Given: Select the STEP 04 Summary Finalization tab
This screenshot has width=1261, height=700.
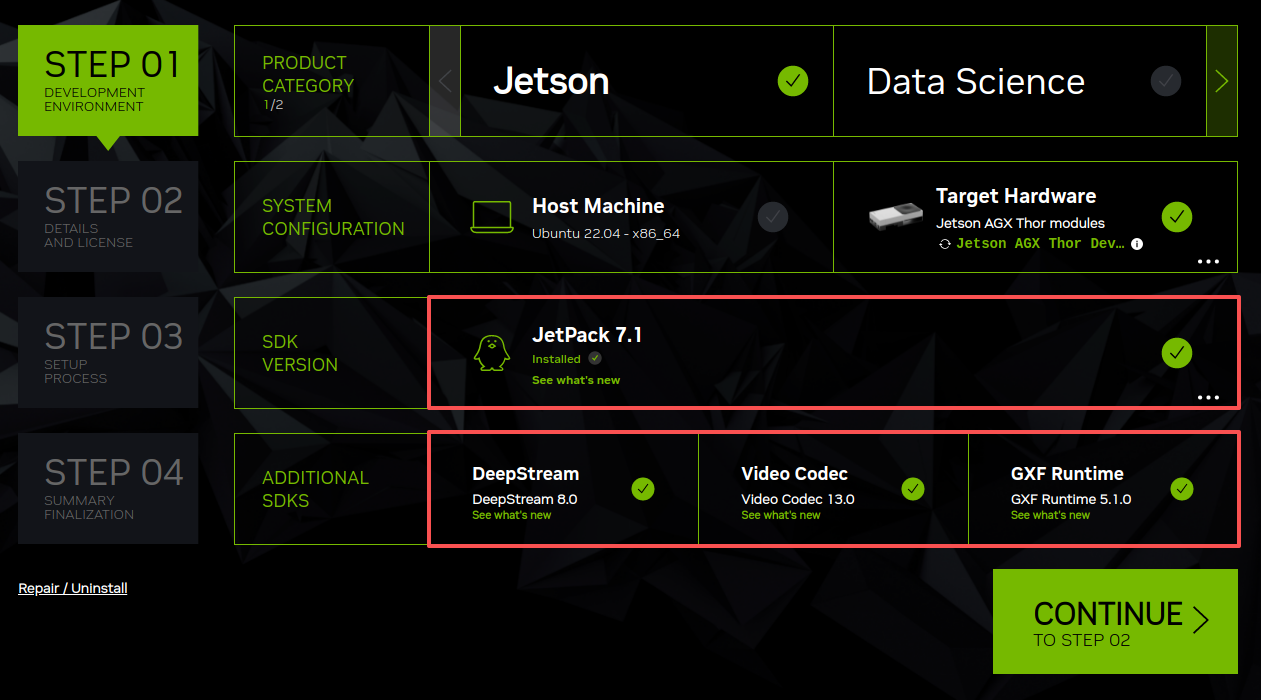Looking at the screenshot, I should (x=108, y=488).
